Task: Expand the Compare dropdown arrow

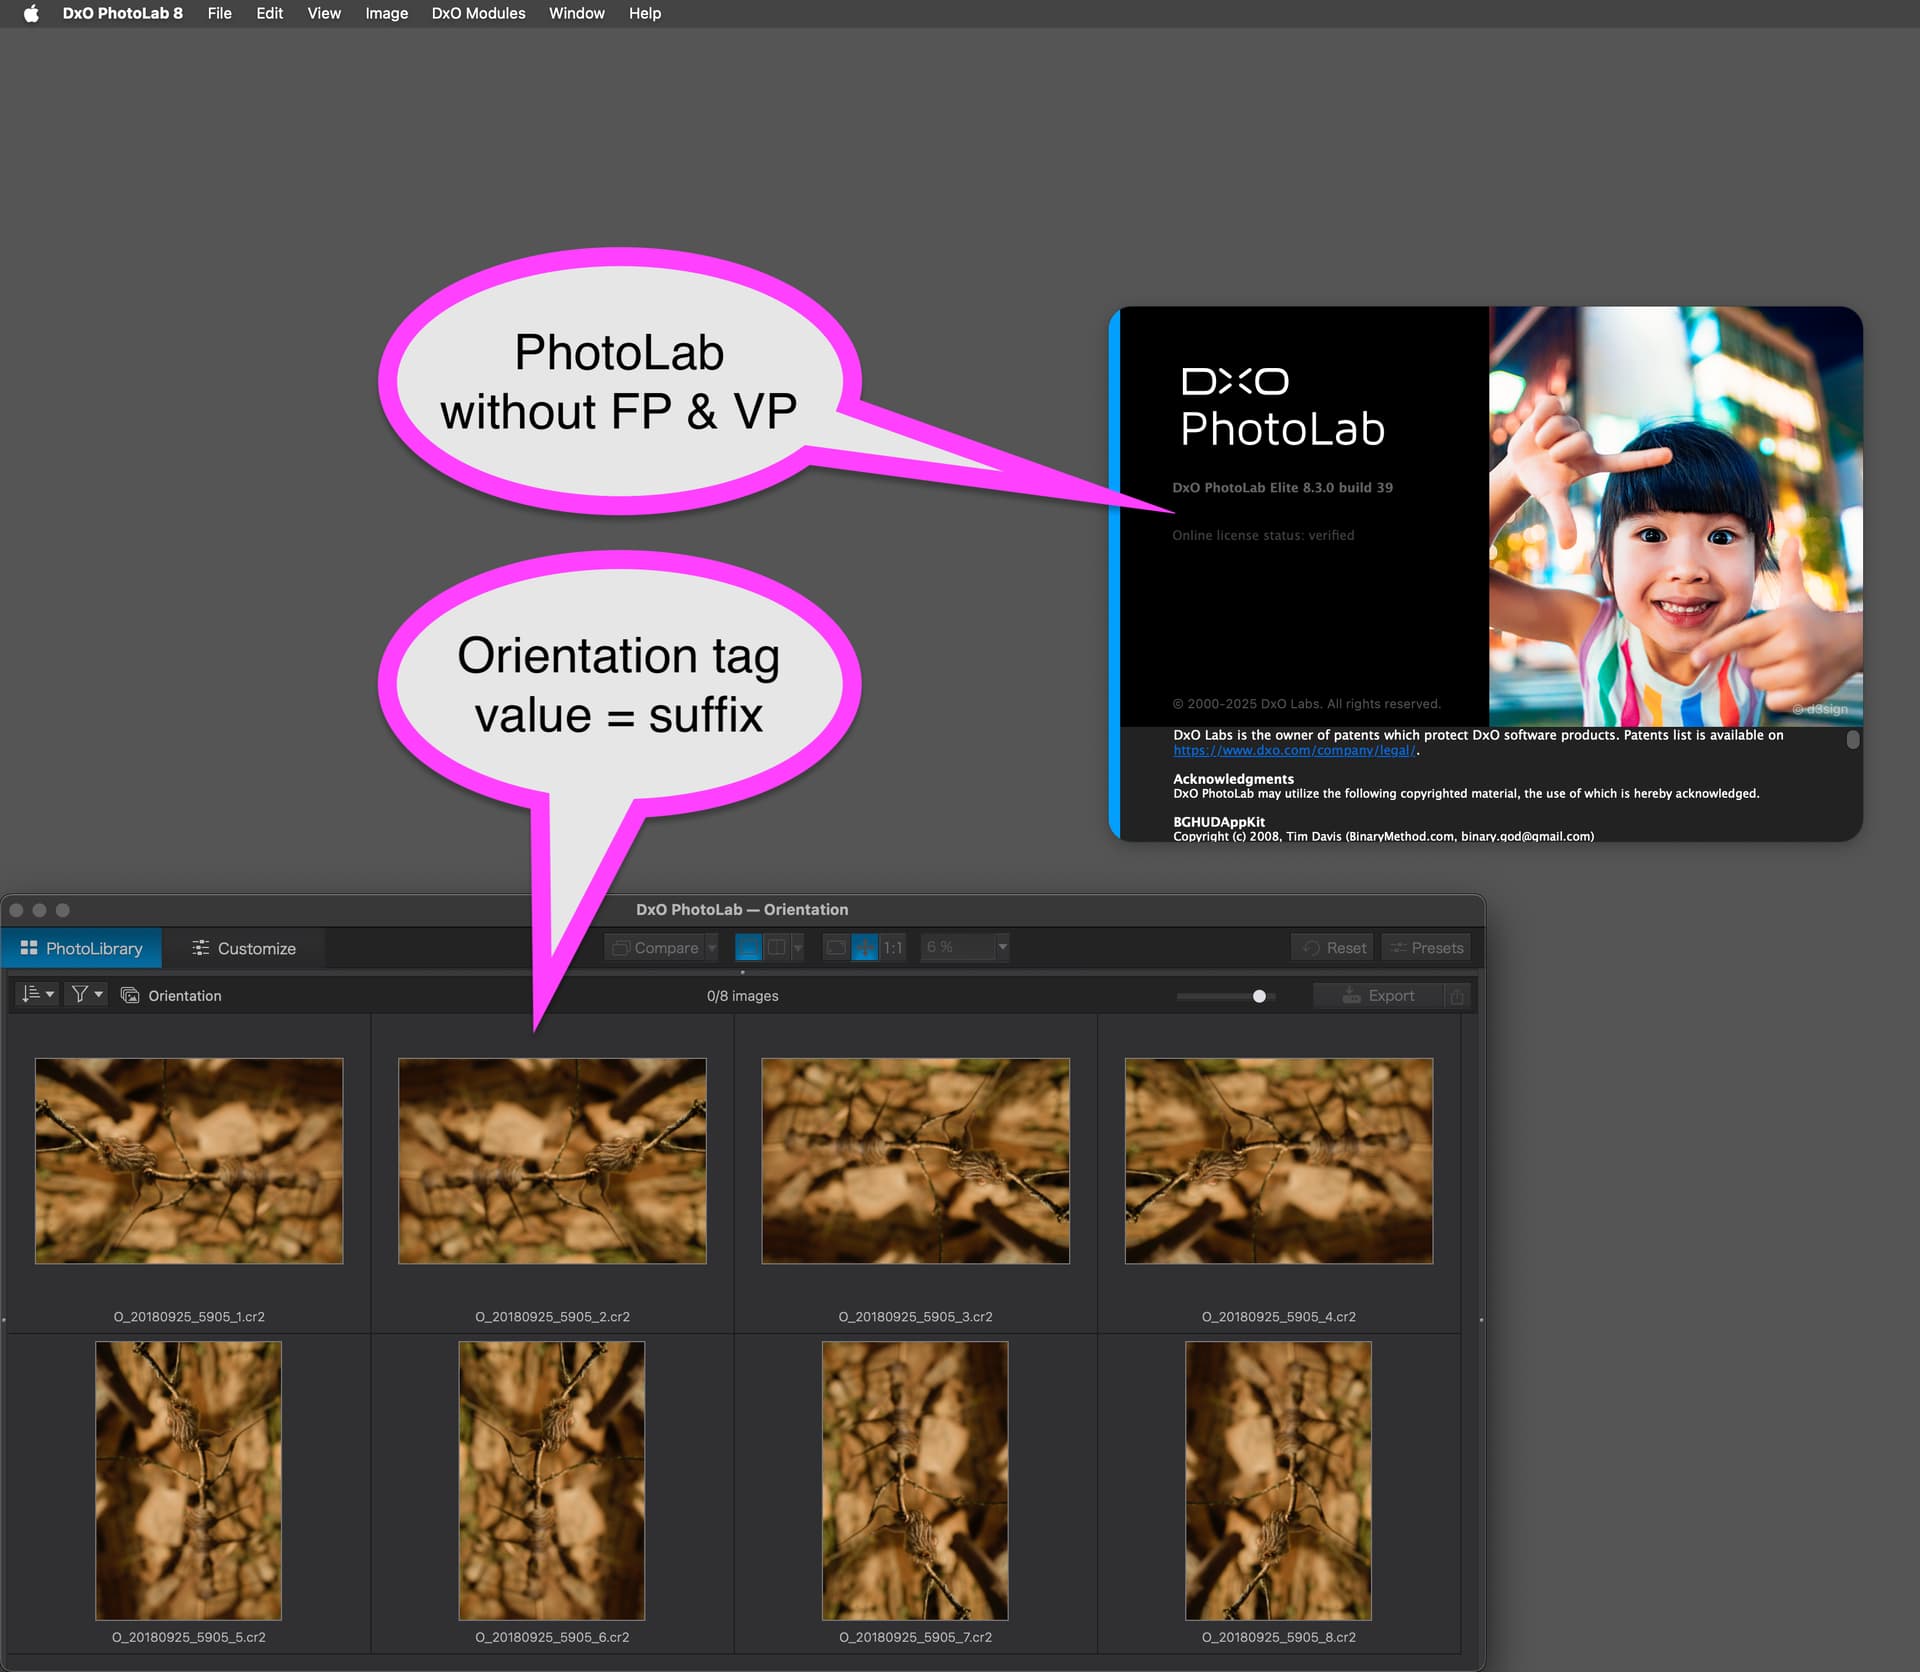Action: (x=712, y=947)
